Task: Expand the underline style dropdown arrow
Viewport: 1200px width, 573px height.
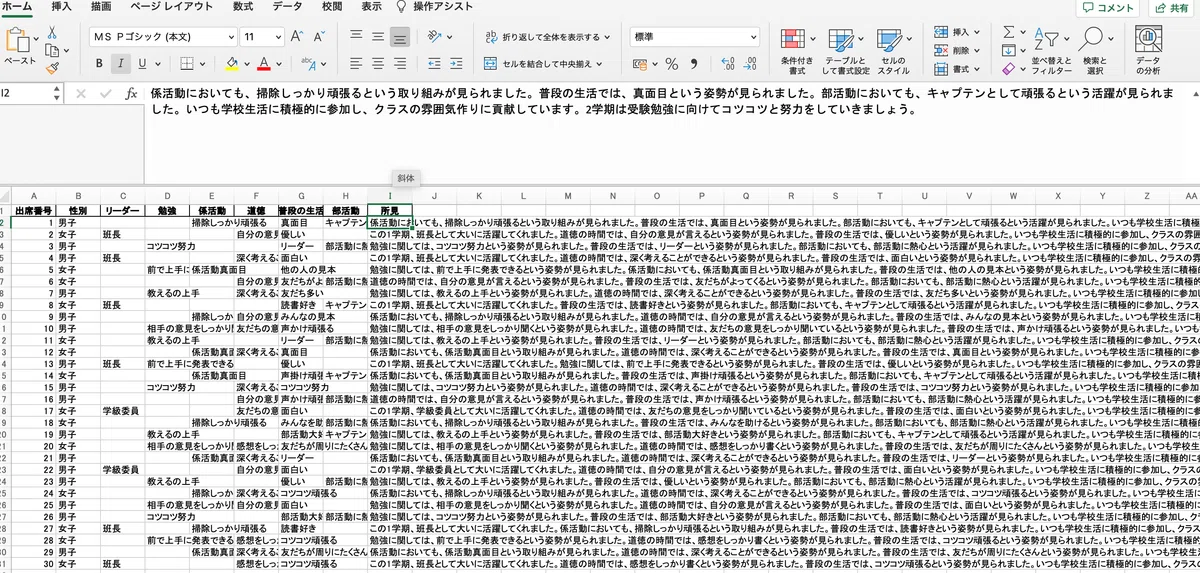Action: (160, 64)
